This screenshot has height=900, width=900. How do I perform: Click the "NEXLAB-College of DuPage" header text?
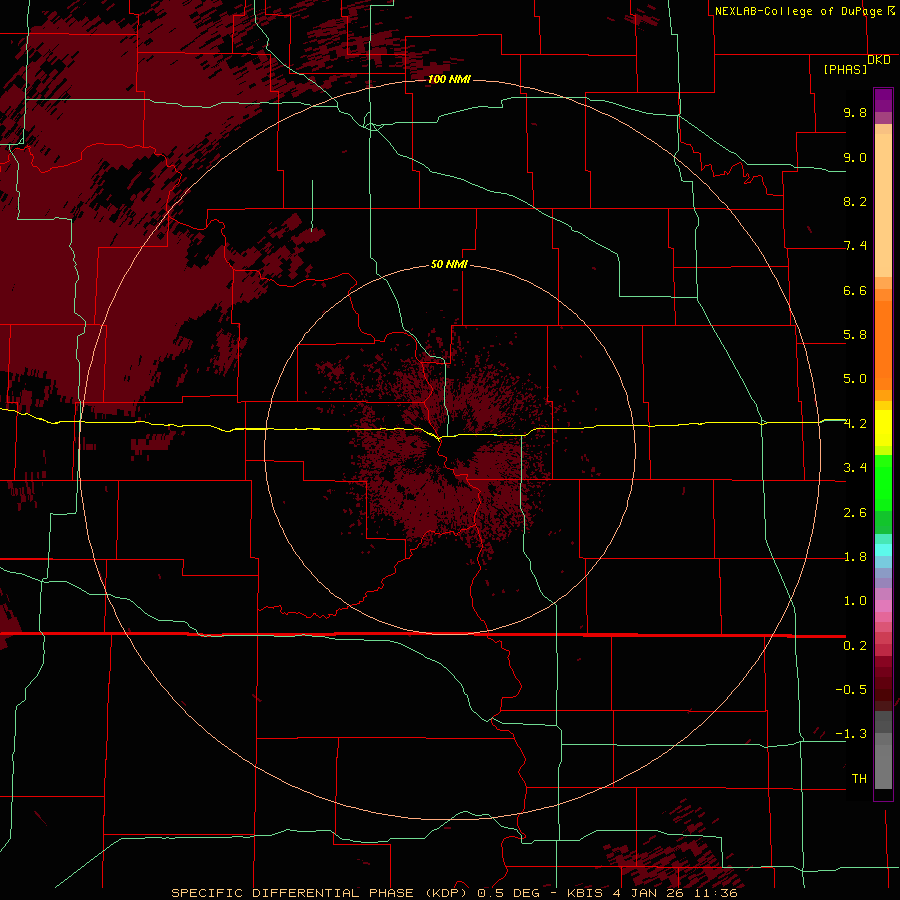(798, 11)
